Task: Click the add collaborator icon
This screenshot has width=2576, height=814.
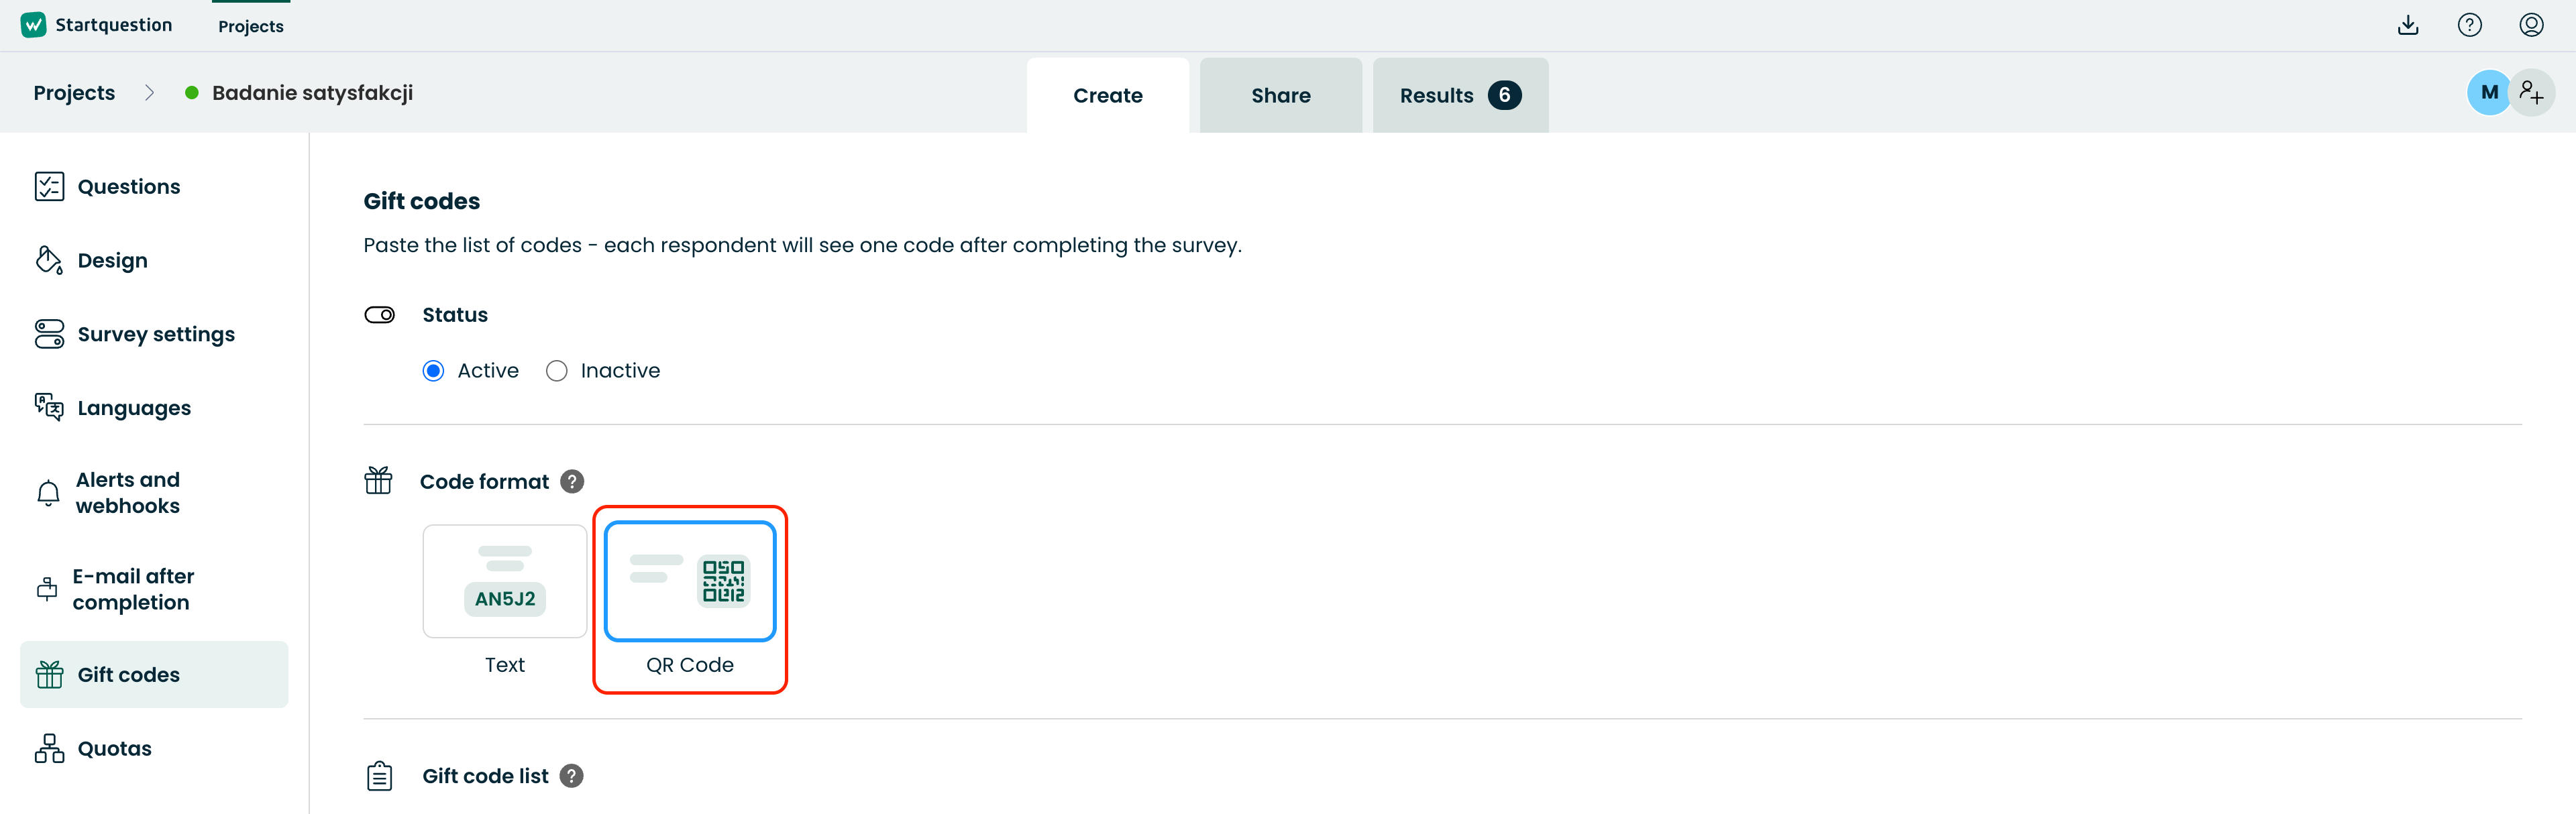Action: click(x=2532, y=93)
